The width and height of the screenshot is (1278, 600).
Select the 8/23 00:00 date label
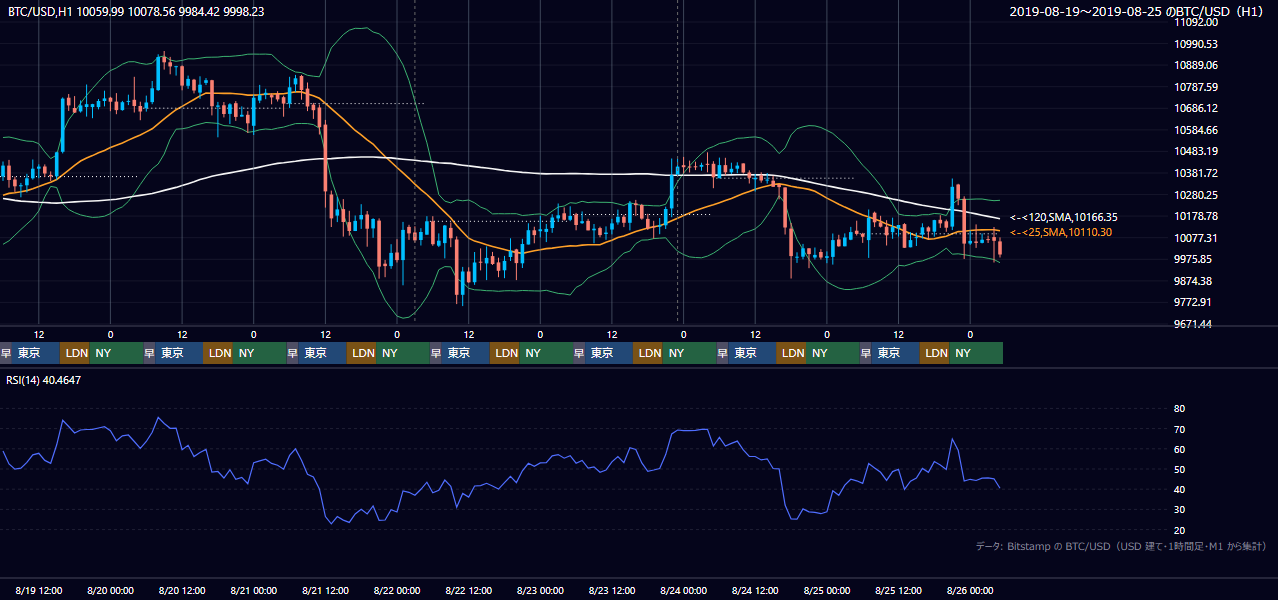541,591
